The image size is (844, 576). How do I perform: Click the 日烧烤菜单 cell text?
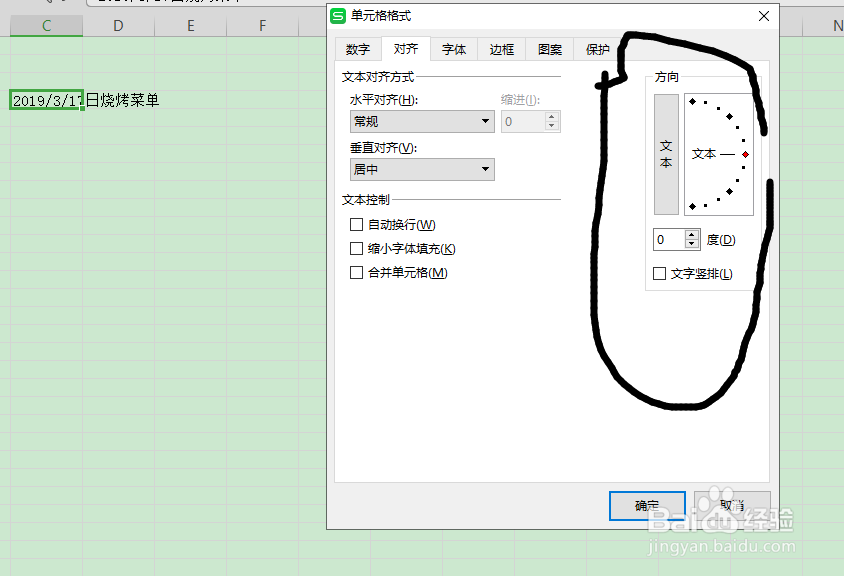tap(122, 100)
